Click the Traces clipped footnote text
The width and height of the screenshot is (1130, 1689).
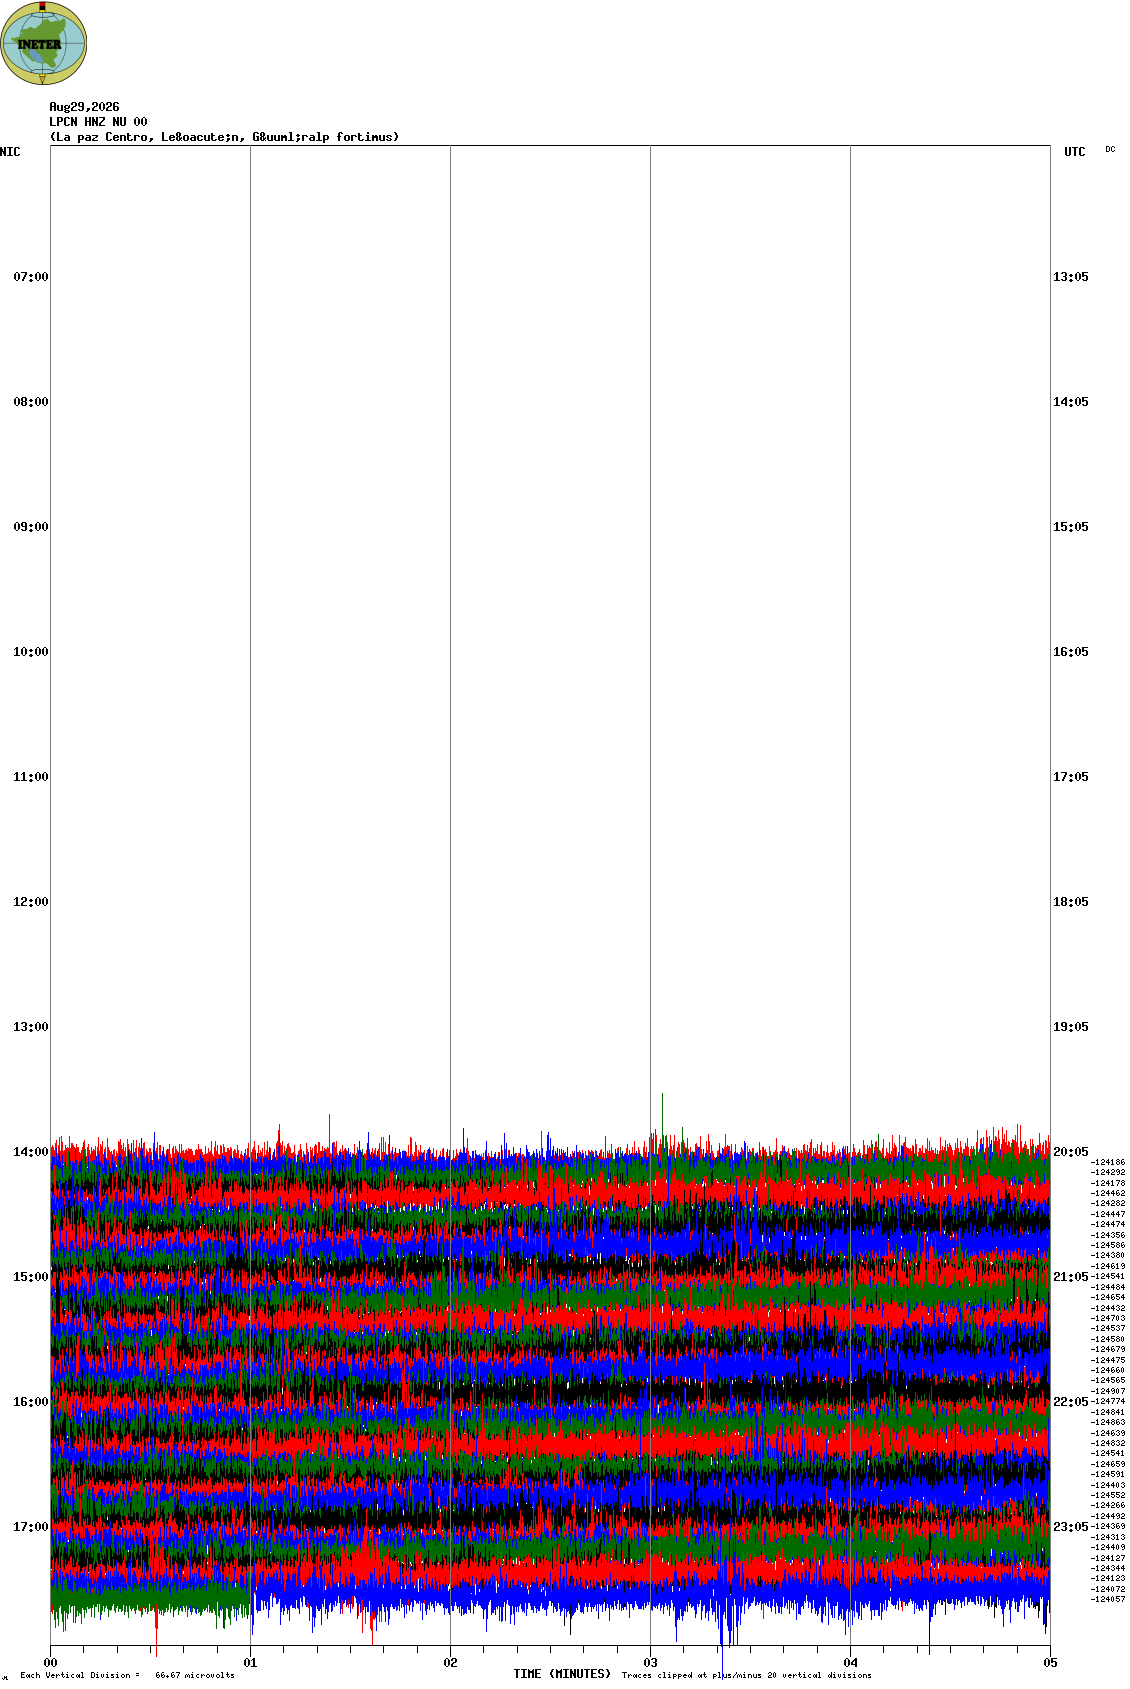tap(746, 1675)
